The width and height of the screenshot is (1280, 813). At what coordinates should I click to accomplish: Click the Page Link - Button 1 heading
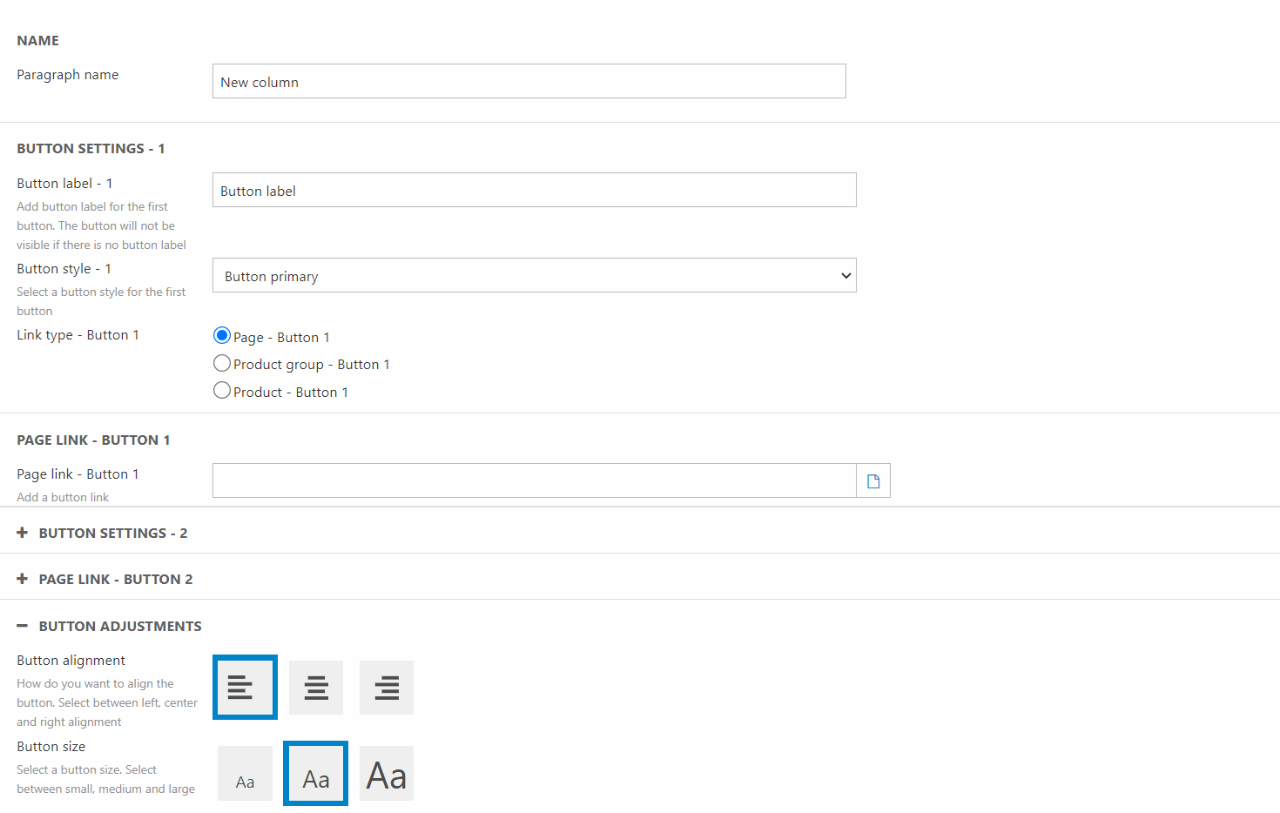tap(93, 440)
